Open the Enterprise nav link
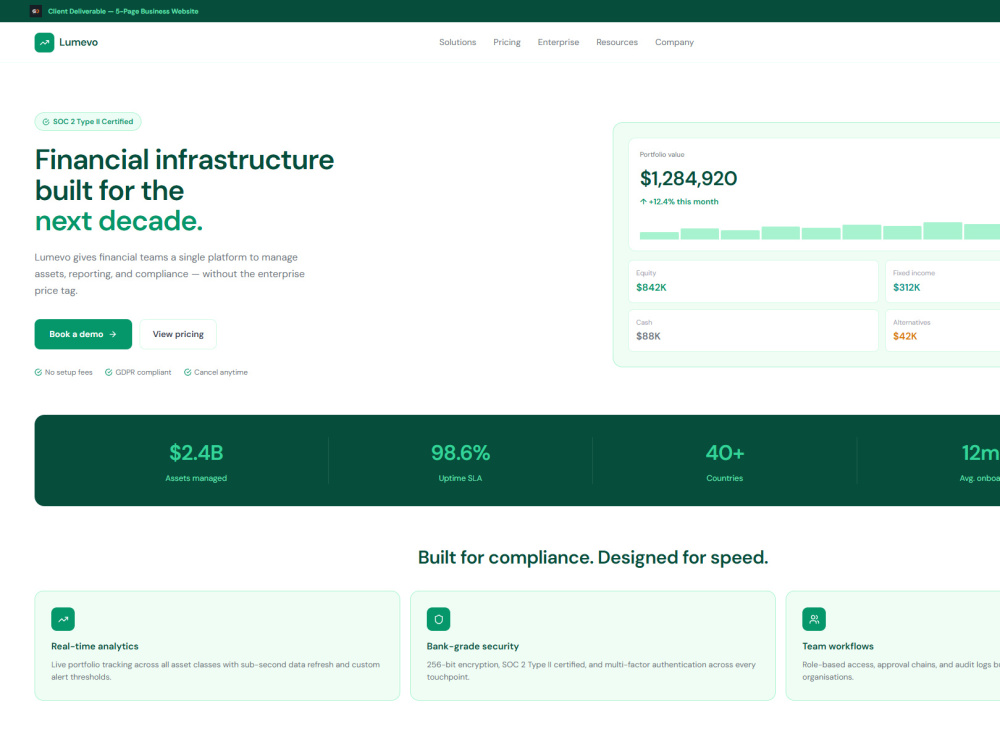 click(x=558, y=42)
